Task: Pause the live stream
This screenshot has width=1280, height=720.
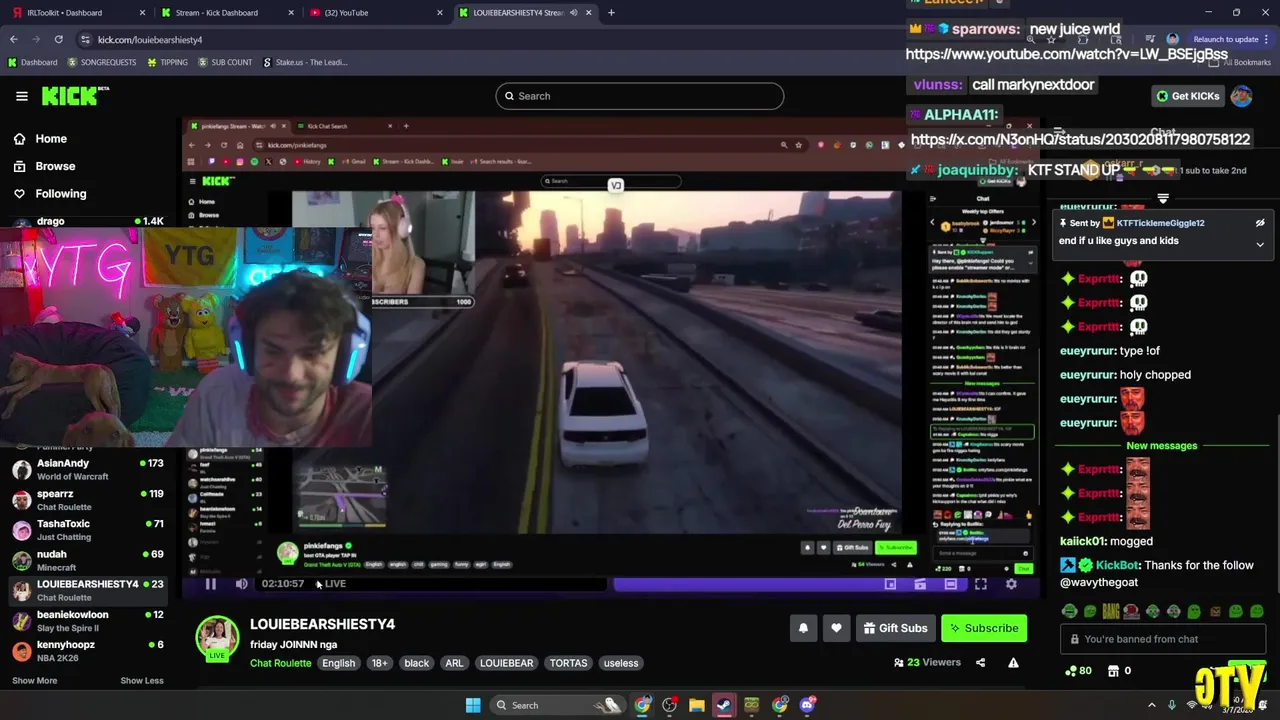Action: (x=211, y=584)
